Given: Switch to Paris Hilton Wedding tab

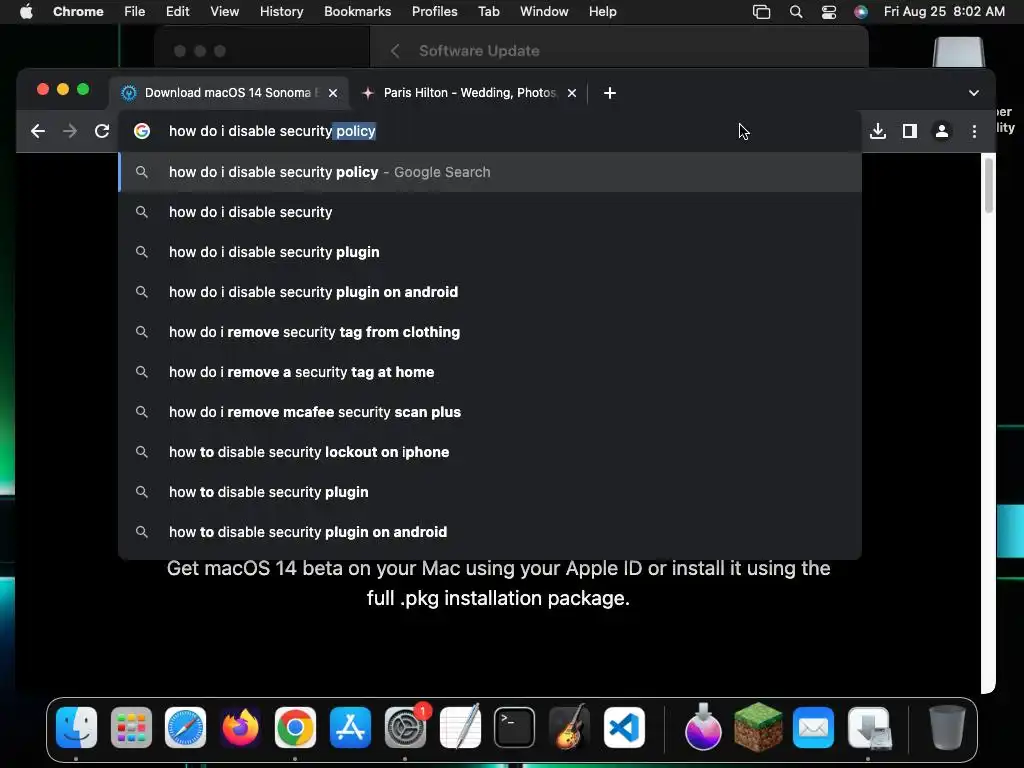Looking at the screenshot, I should (x=468, y=93).
